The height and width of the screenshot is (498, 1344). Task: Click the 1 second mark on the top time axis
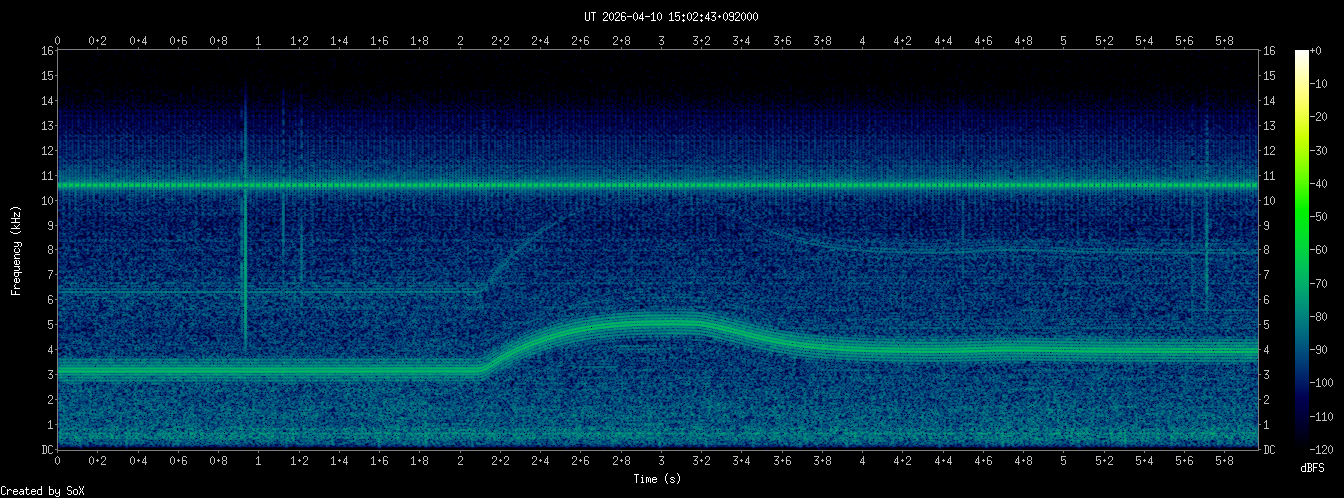(x=259, y=41)
